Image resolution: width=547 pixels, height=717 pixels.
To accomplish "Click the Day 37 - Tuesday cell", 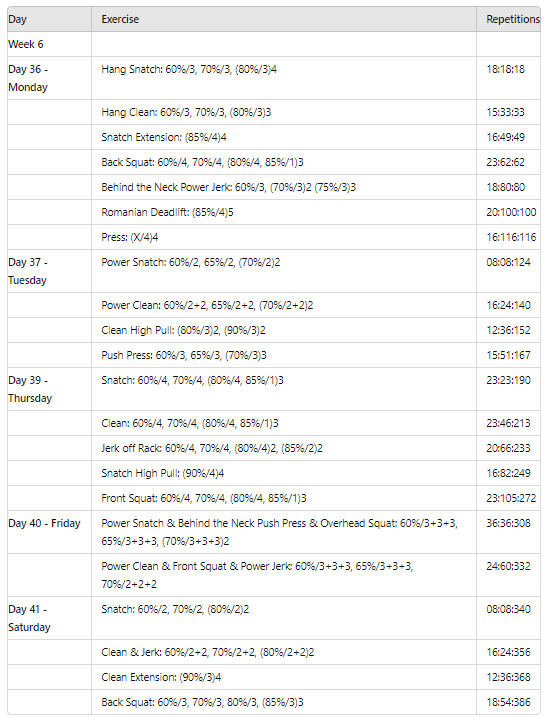I will point(49,271).
